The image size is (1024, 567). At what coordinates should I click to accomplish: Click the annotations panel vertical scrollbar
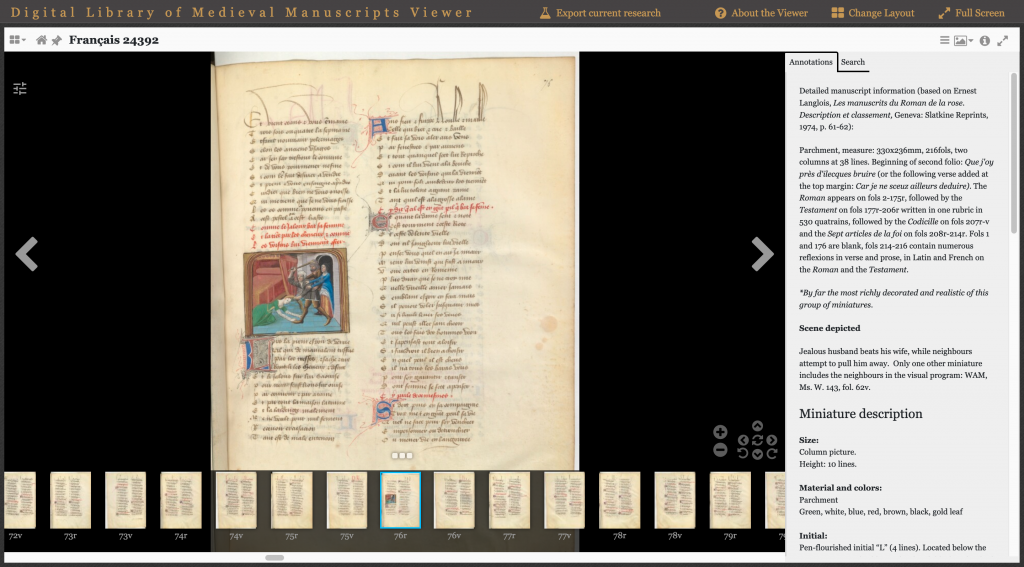coord(1014,153)
